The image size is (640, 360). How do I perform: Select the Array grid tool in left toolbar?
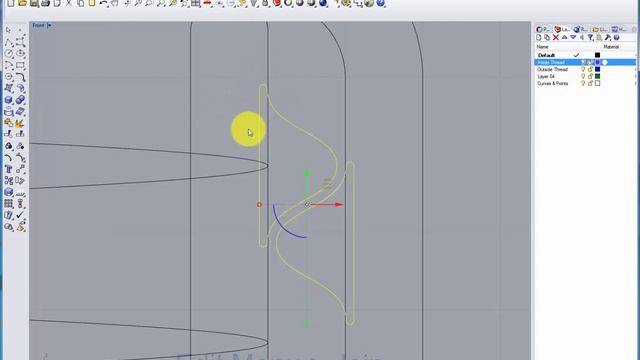9,203
